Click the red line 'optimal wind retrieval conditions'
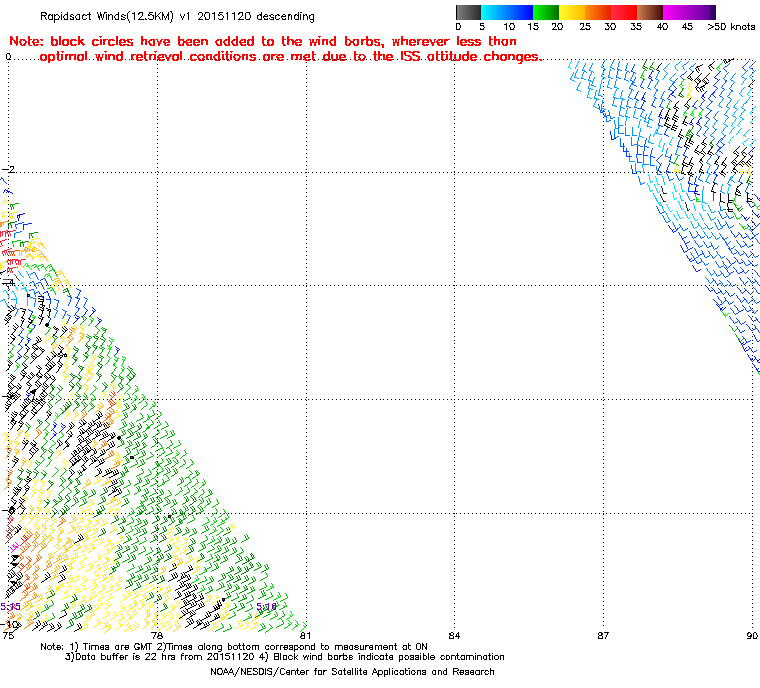Image resolution: width=760 pixels, height=688 pixels. (x=290, y=57)
